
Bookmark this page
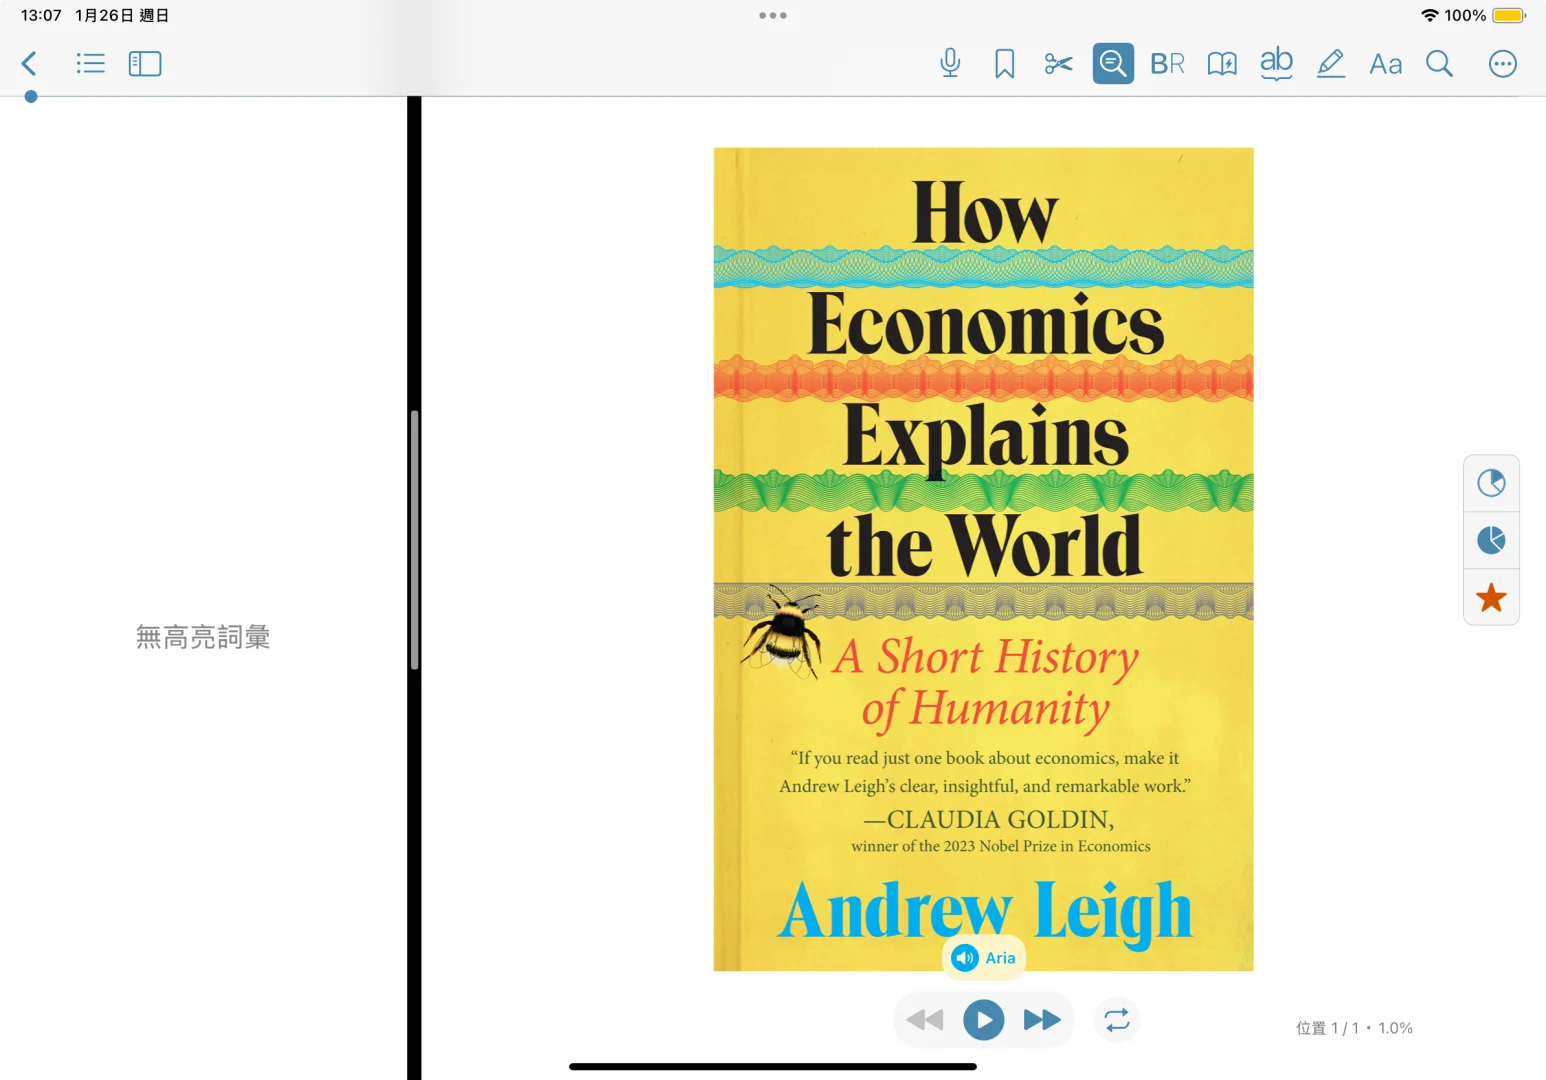click(x=1005, y=64)
